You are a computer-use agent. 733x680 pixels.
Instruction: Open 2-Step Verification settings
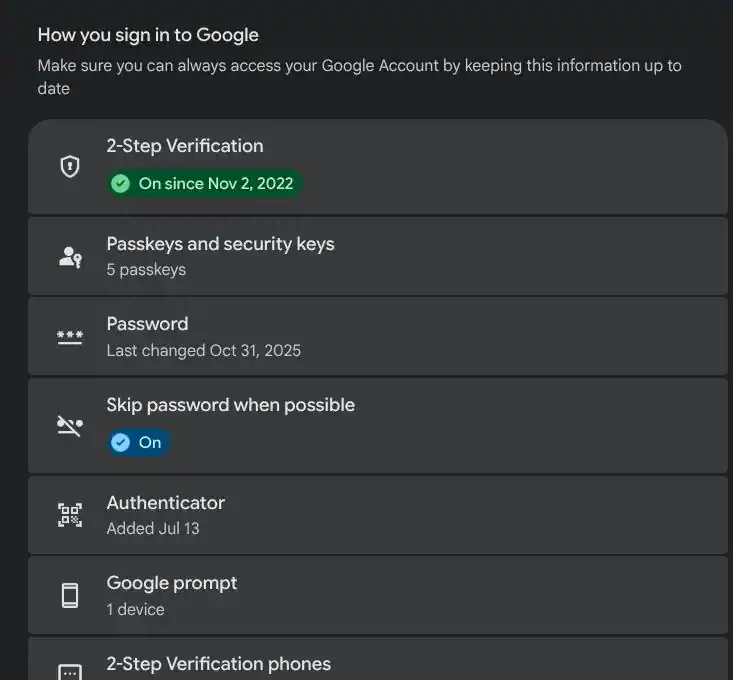[x=378, y=167]
